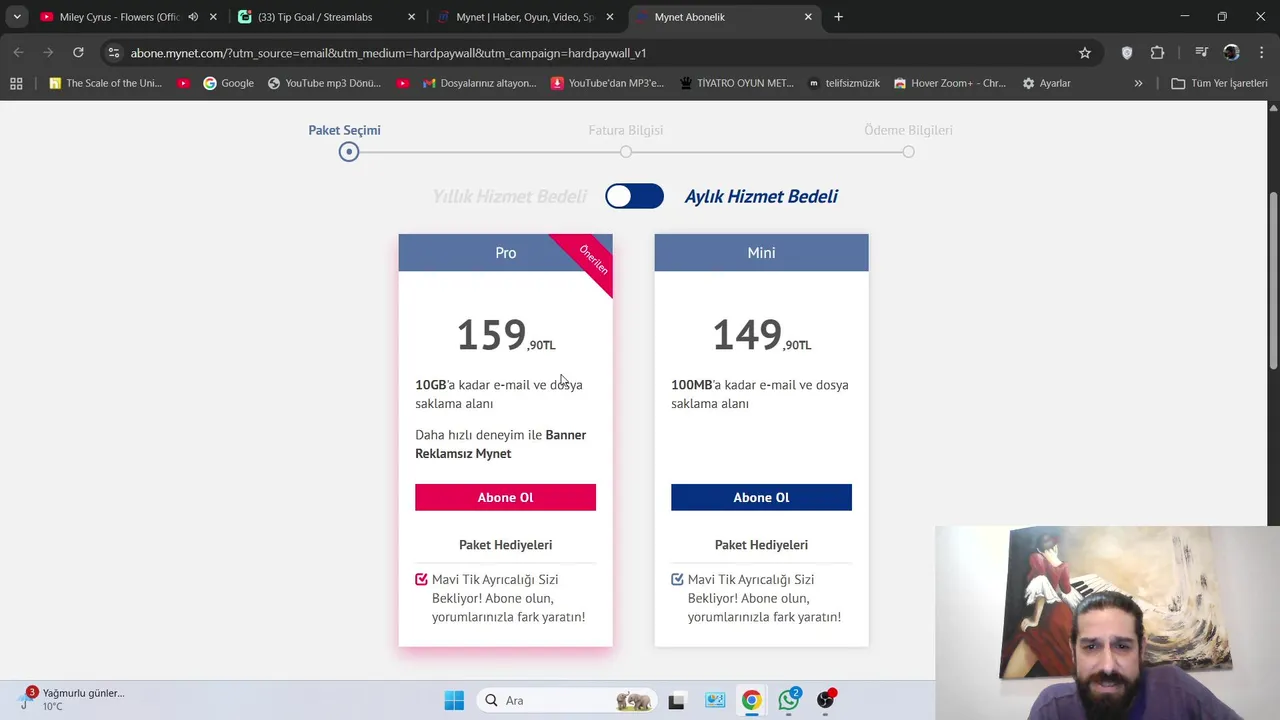Open the picture-monitor app in the taskbar
Screen dimensions: 1280x720
715,701
